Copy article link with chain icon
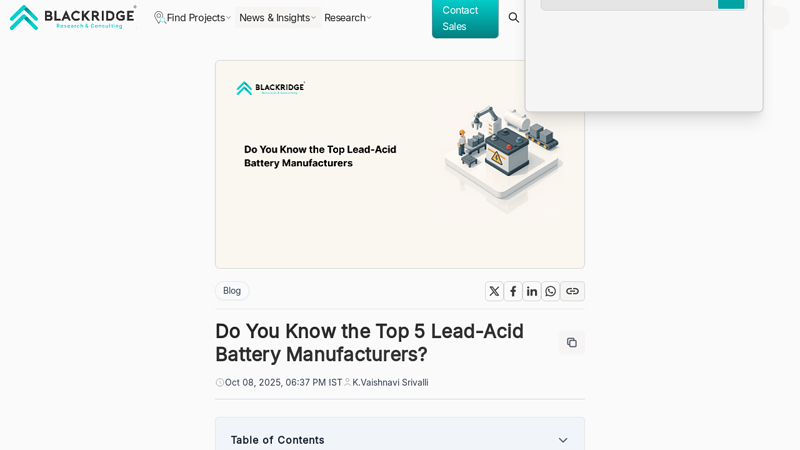This screenshot has height=450, width=800. point(572,291)
